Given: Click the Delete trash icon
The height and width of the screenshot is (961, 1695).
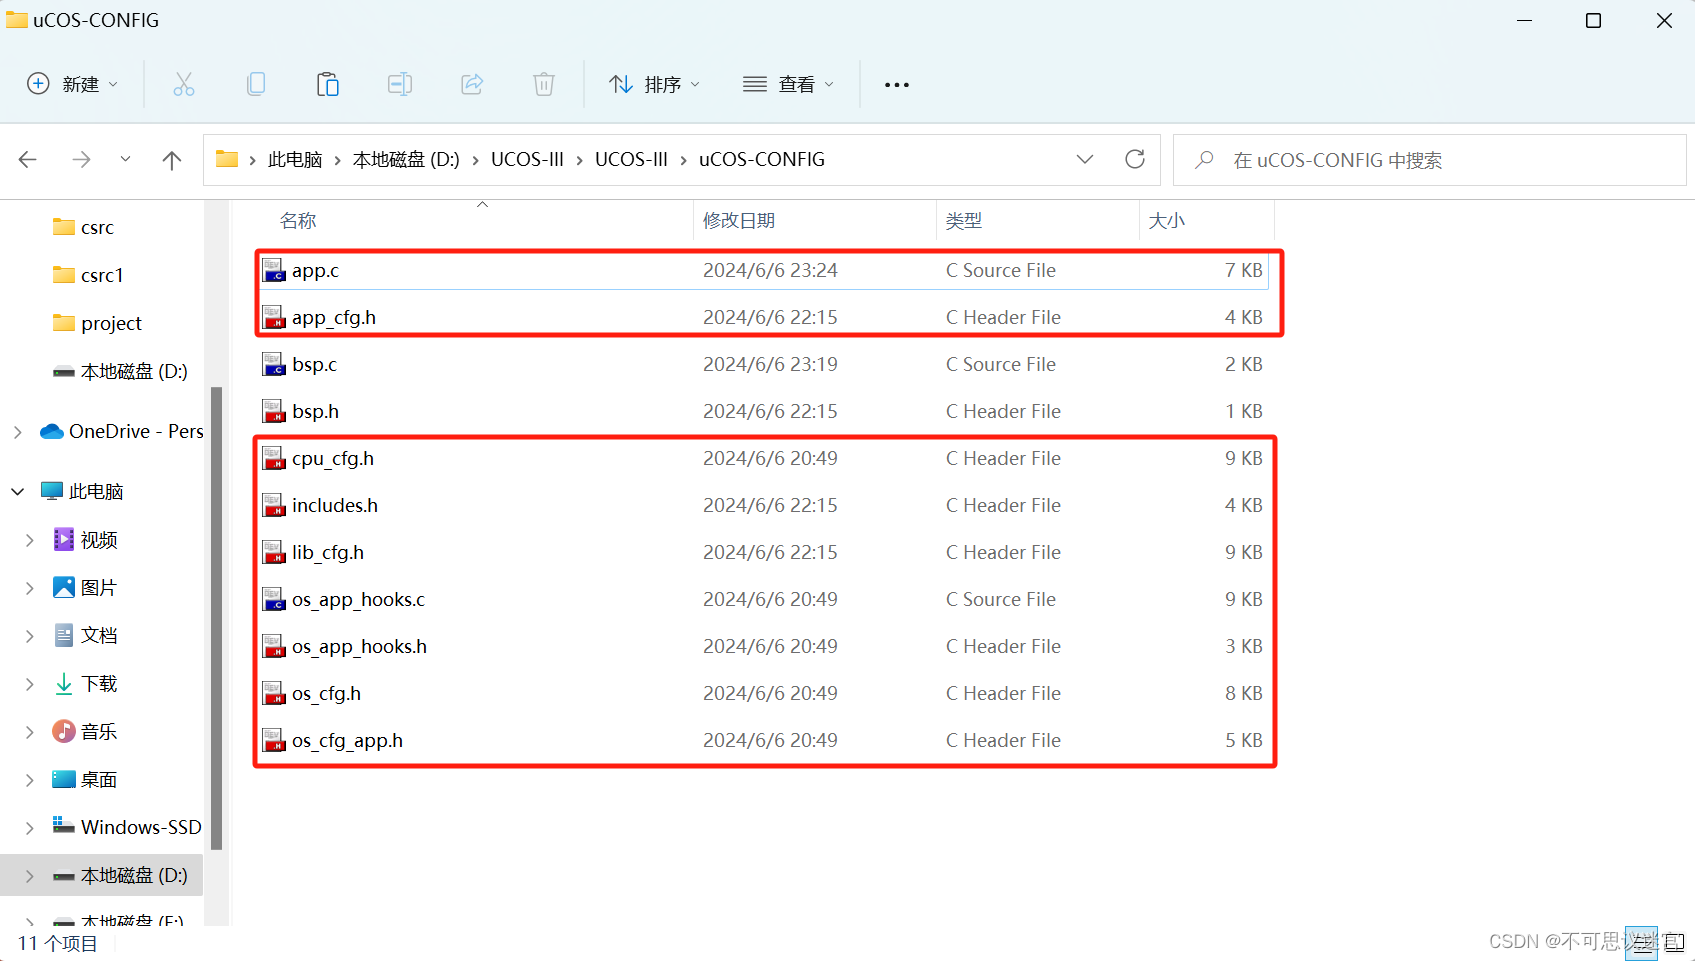Looking at the screenshot, I should click(x=543, y=84).
